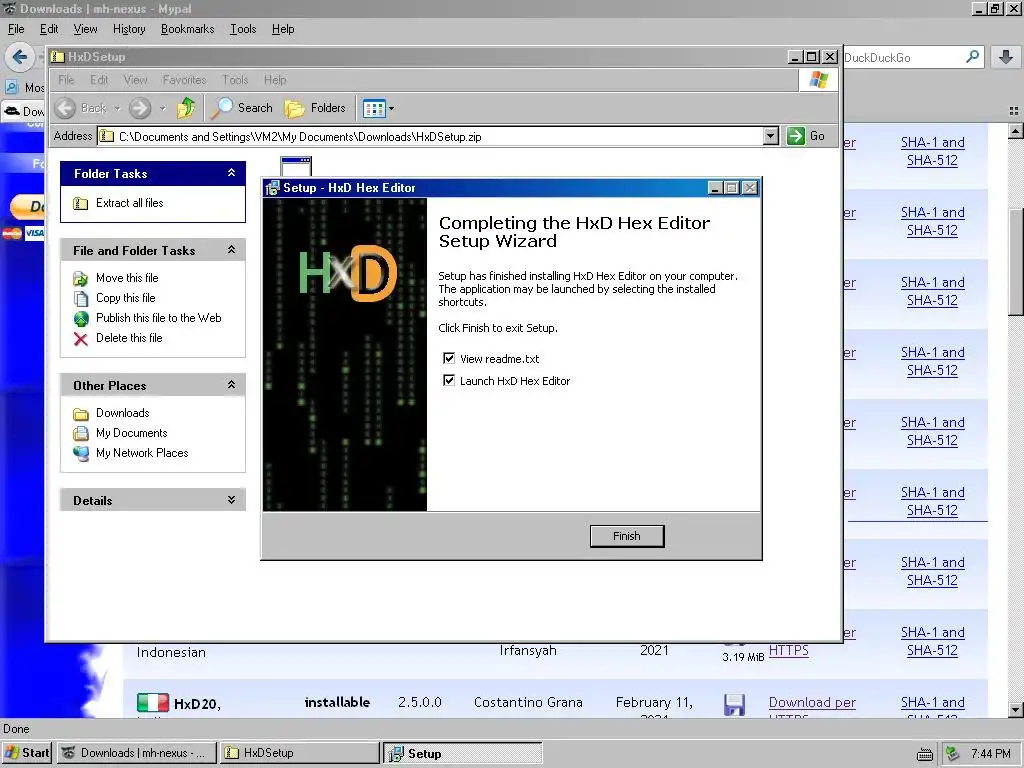Click the Move this file icon

click(x=80, y=279)
